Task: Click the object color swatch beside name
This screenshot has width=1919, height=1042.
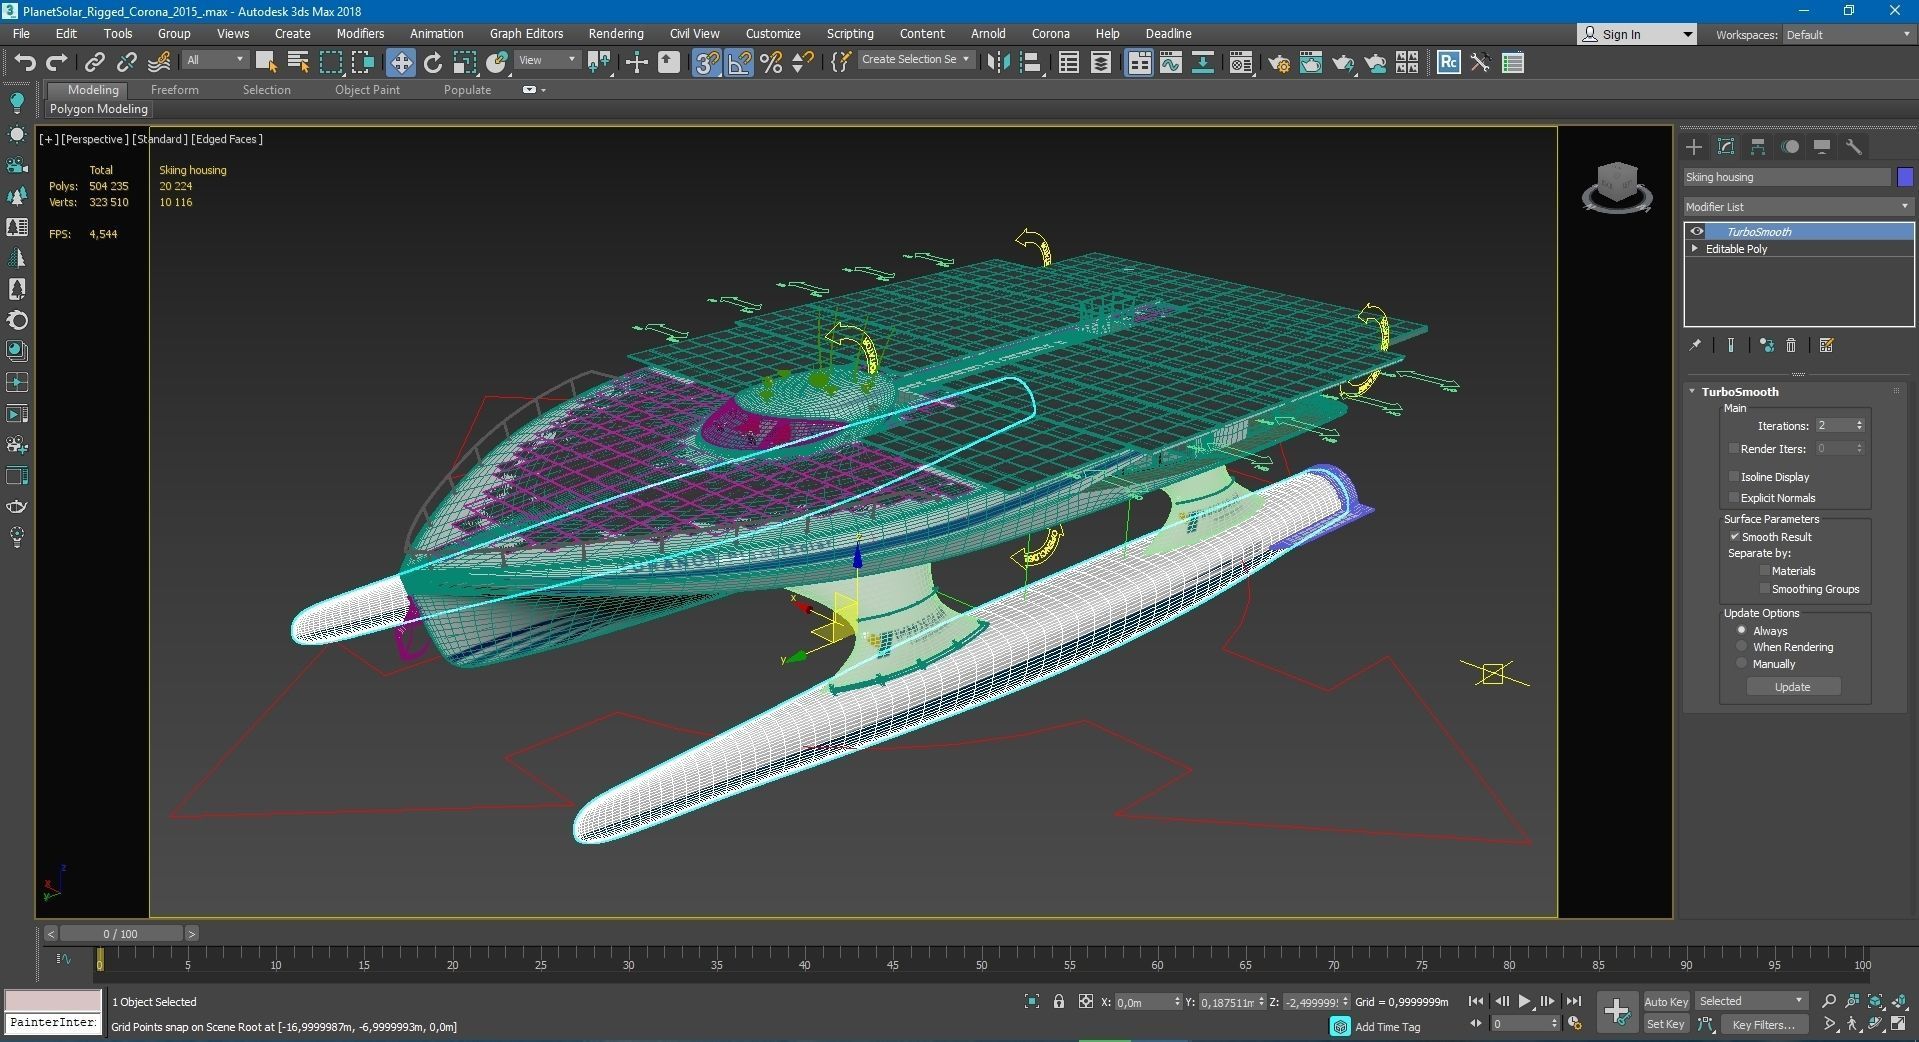Action: coord(1905,177)
